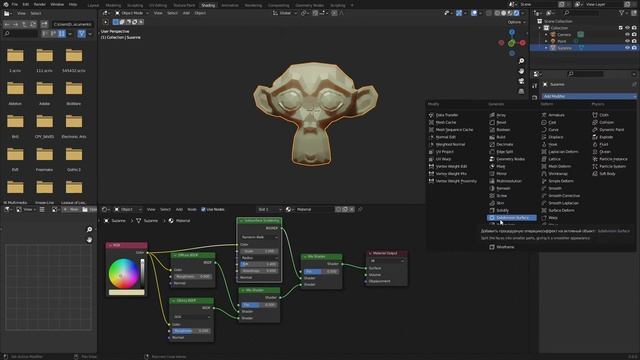Click the Decimate modifier icon
The height and width of the screenshot is (360, 640).
point(492,144)
